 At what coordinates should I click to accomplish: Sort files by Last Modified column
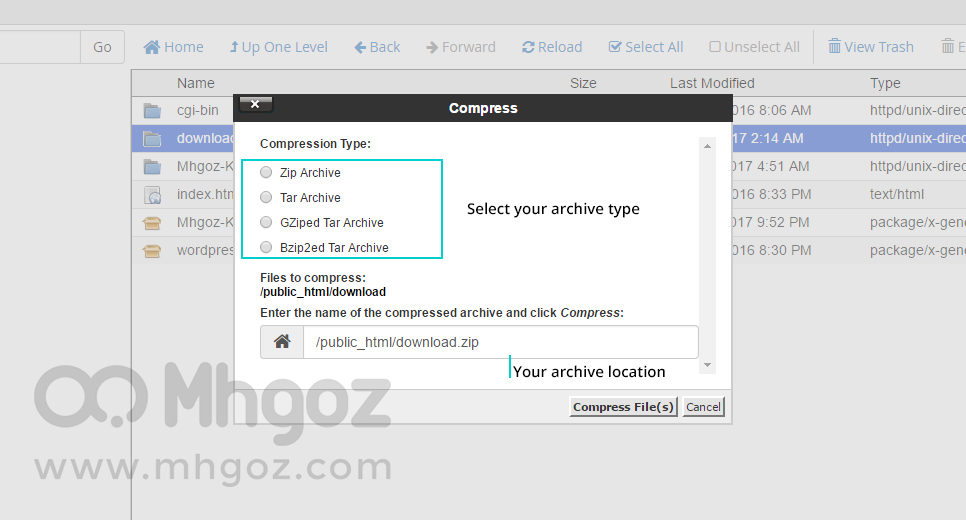tap(712, 83)
